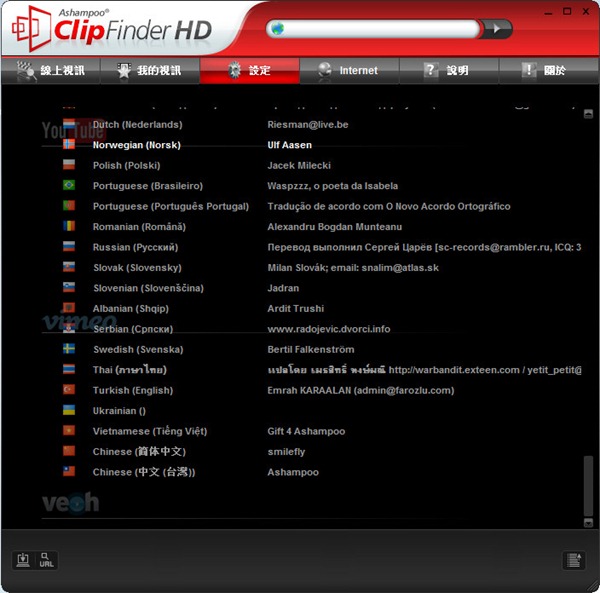
Task: Click the download clip icon at bottom left
Action: (23, 560)
